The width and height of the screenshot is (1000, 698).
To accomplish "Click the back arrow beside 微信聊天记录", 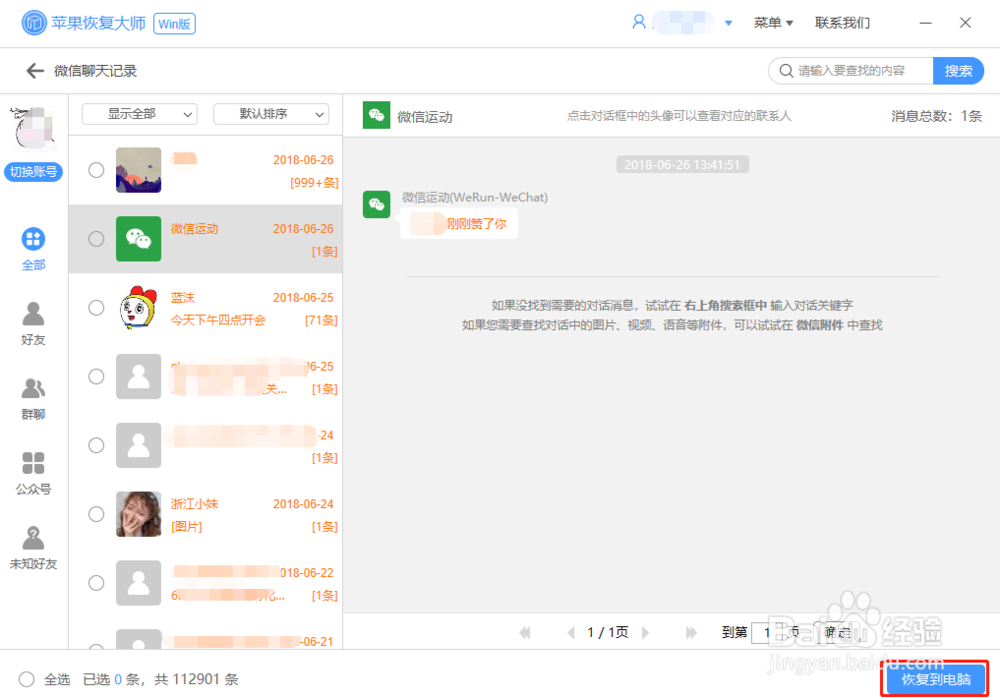I will tap(34, 71).
